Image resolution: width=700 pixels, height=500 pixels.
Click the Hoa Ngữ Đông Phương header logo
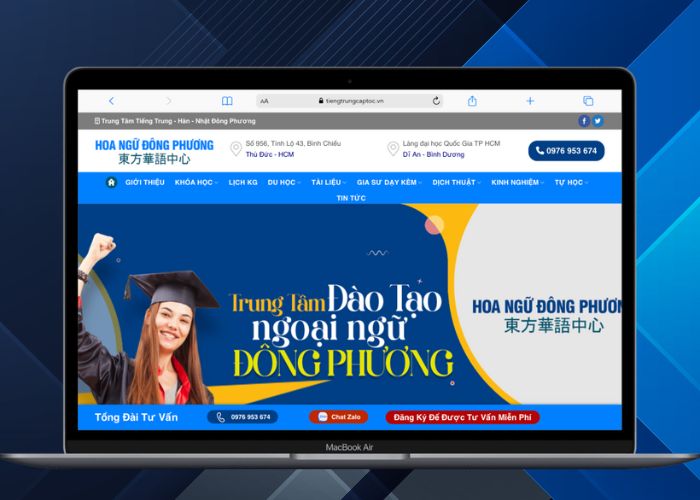pyautogui.click(x=154, y=152)
